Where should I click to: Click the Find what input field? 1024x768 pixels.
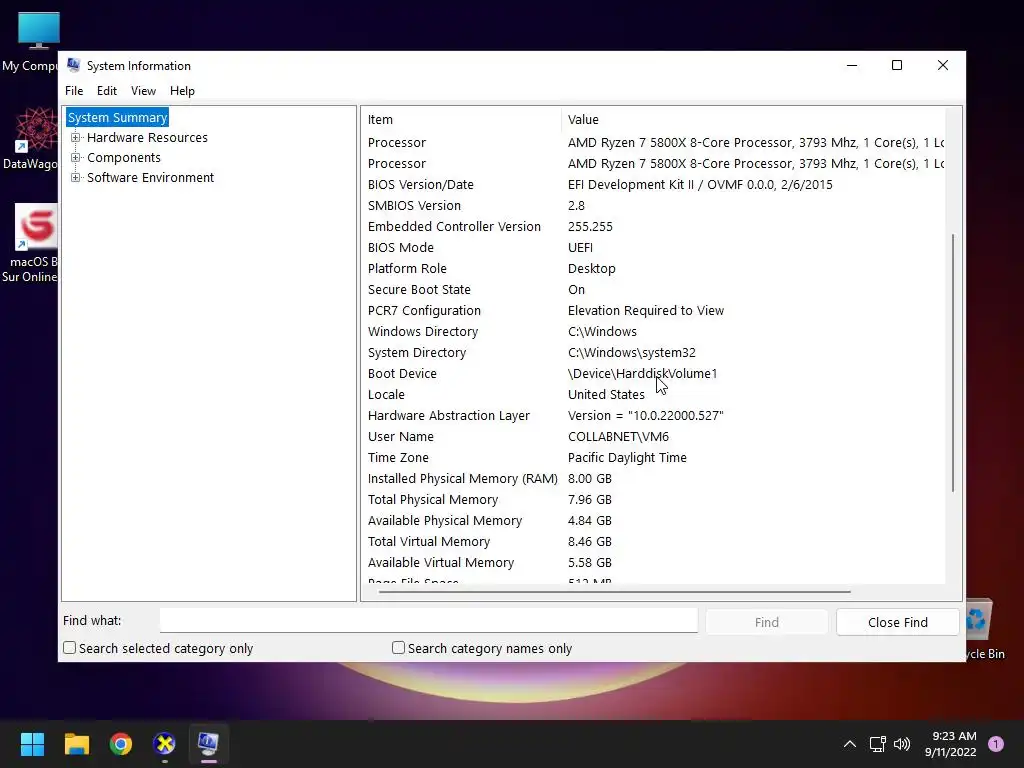pyautogui.click(x=428, y=620)
